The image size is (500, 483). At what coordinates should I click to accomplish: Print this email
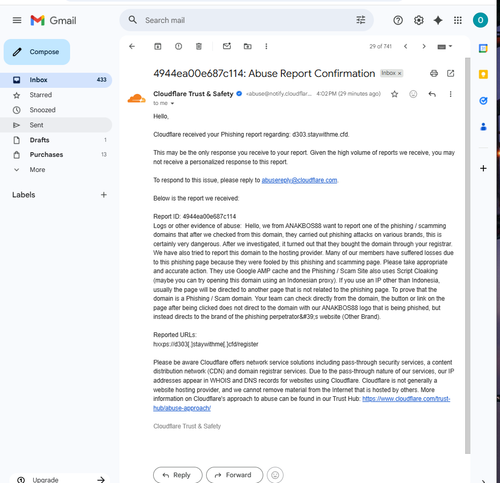[434, 73]
